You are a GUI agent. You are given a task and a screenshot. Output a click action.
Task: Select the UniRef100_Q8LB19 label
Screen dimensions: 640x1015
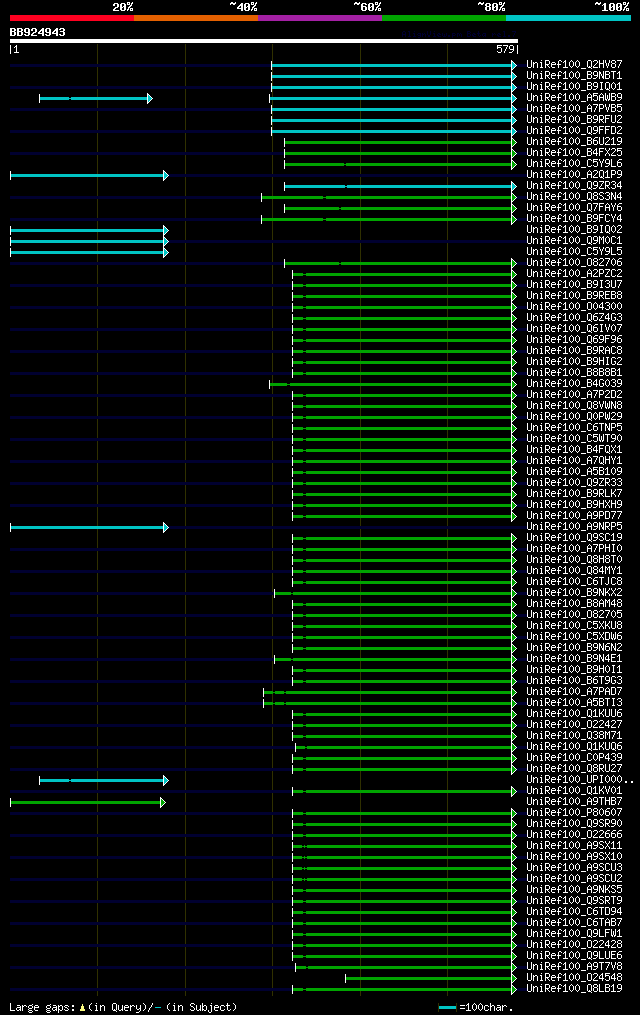pyautogui.click(x=574, y=989)
